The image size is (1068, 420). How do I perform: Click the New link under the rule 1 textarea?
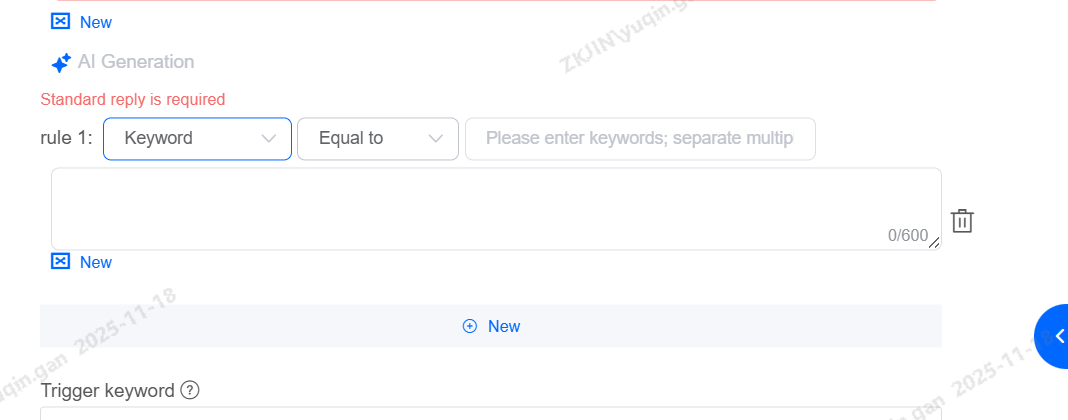[96, 262]
